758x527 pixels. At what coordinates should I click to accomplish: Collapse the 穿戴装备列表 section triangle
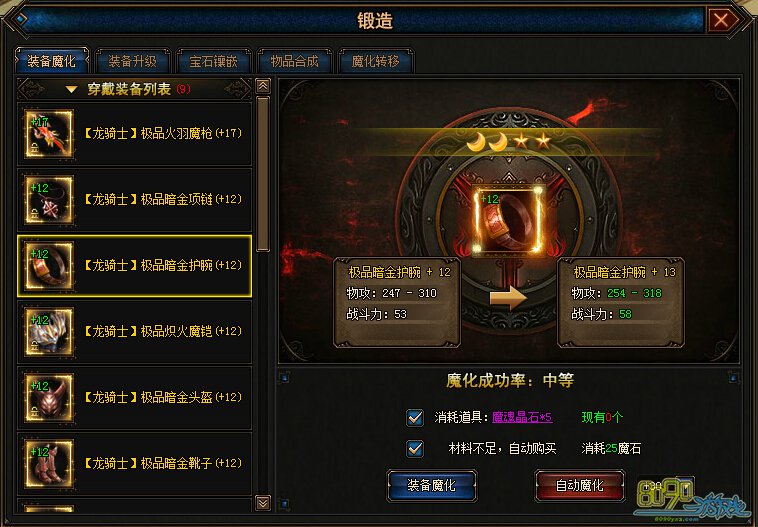coord(72,89)
